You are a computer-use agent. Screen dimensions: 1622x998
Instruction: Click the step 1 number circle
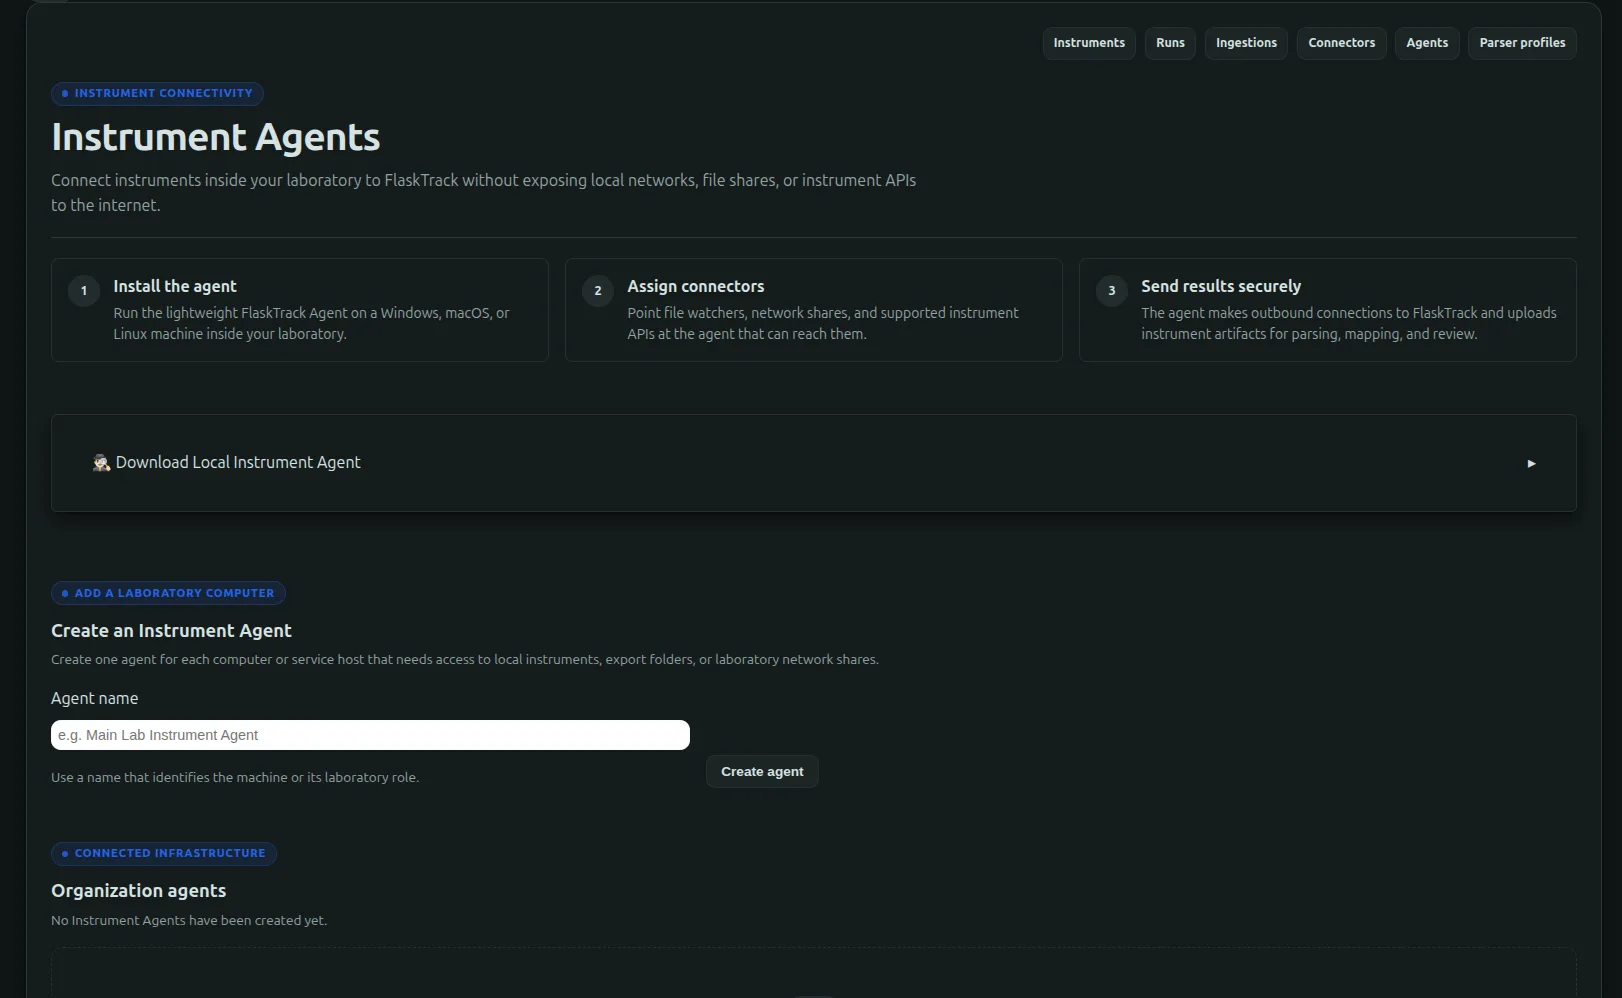(84, 291)
